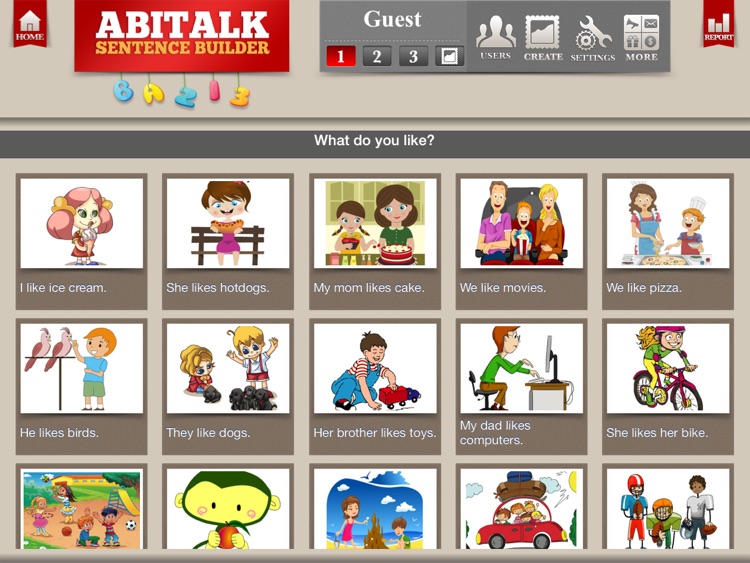The height and width of the screenshot is (563, 750).
Task: Open the girl riding bike picture
Action: (x=668, y=368)
